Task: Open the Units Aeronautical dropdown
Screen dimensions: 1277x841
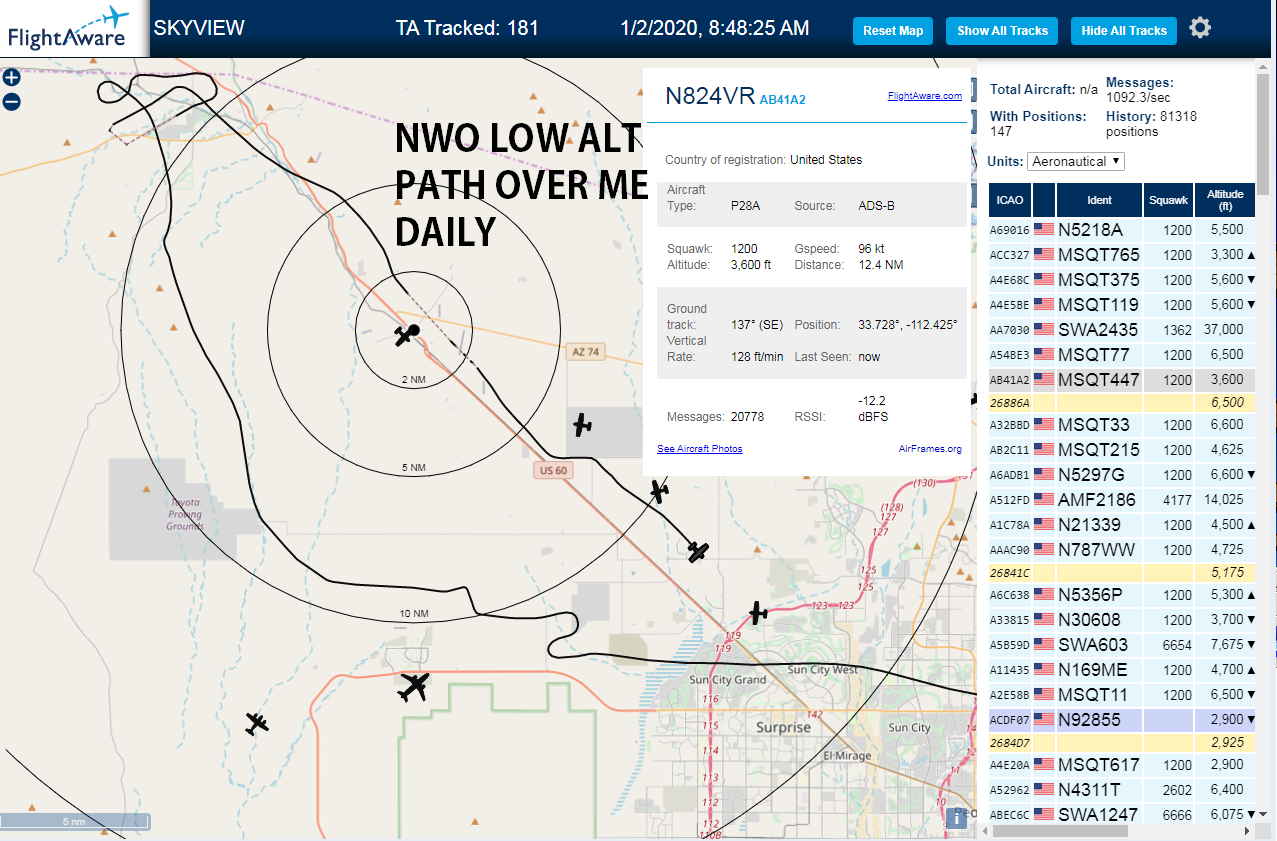Action: pyautogui.click(x=1076, y=161)
